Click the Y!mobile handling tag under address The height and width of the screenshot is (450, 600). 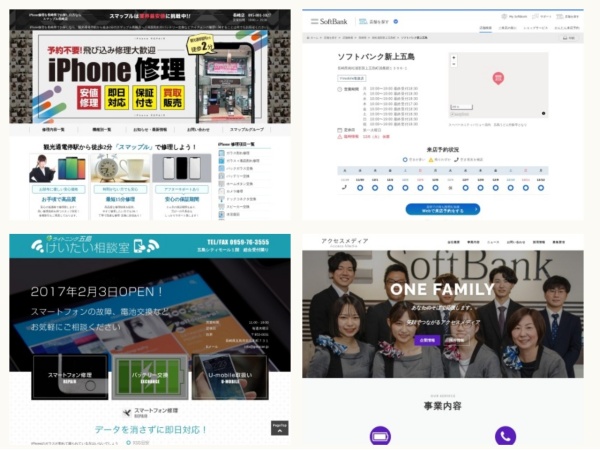[x=352, y=78]
